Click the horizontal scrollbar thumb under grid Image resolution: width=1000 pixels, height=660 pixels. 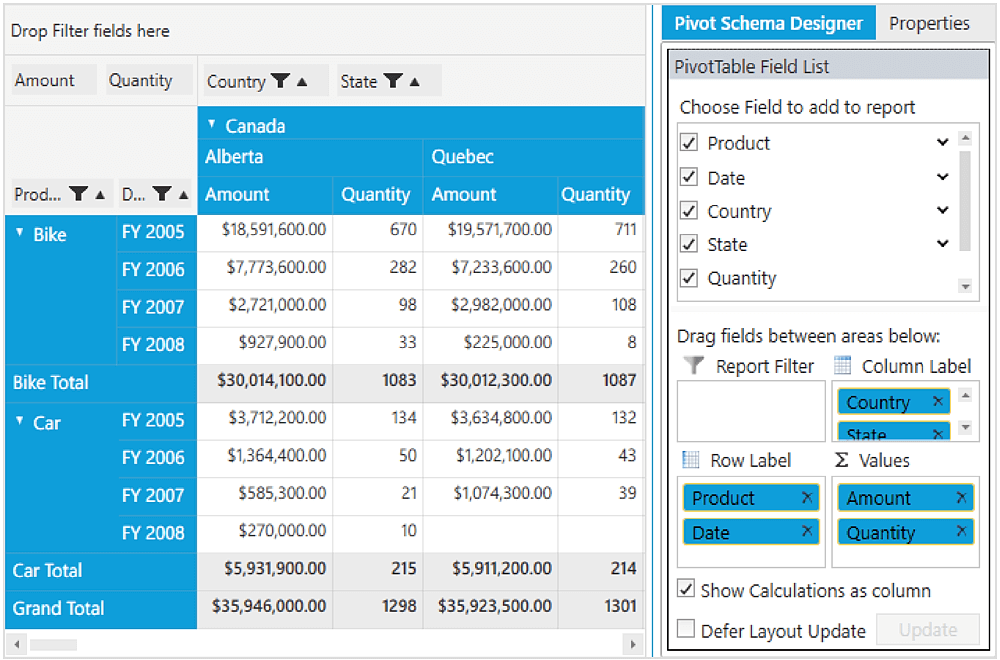52,645
